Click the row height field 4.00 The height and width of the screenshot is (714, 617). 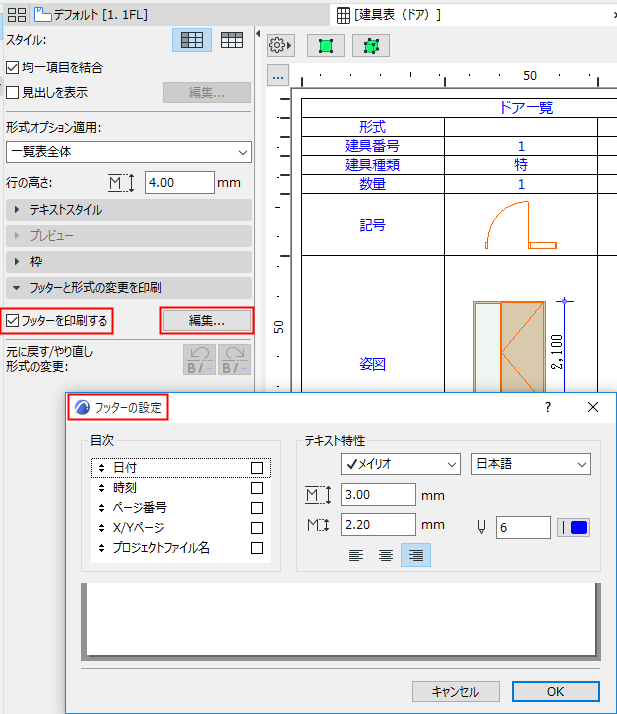[180, 183]
